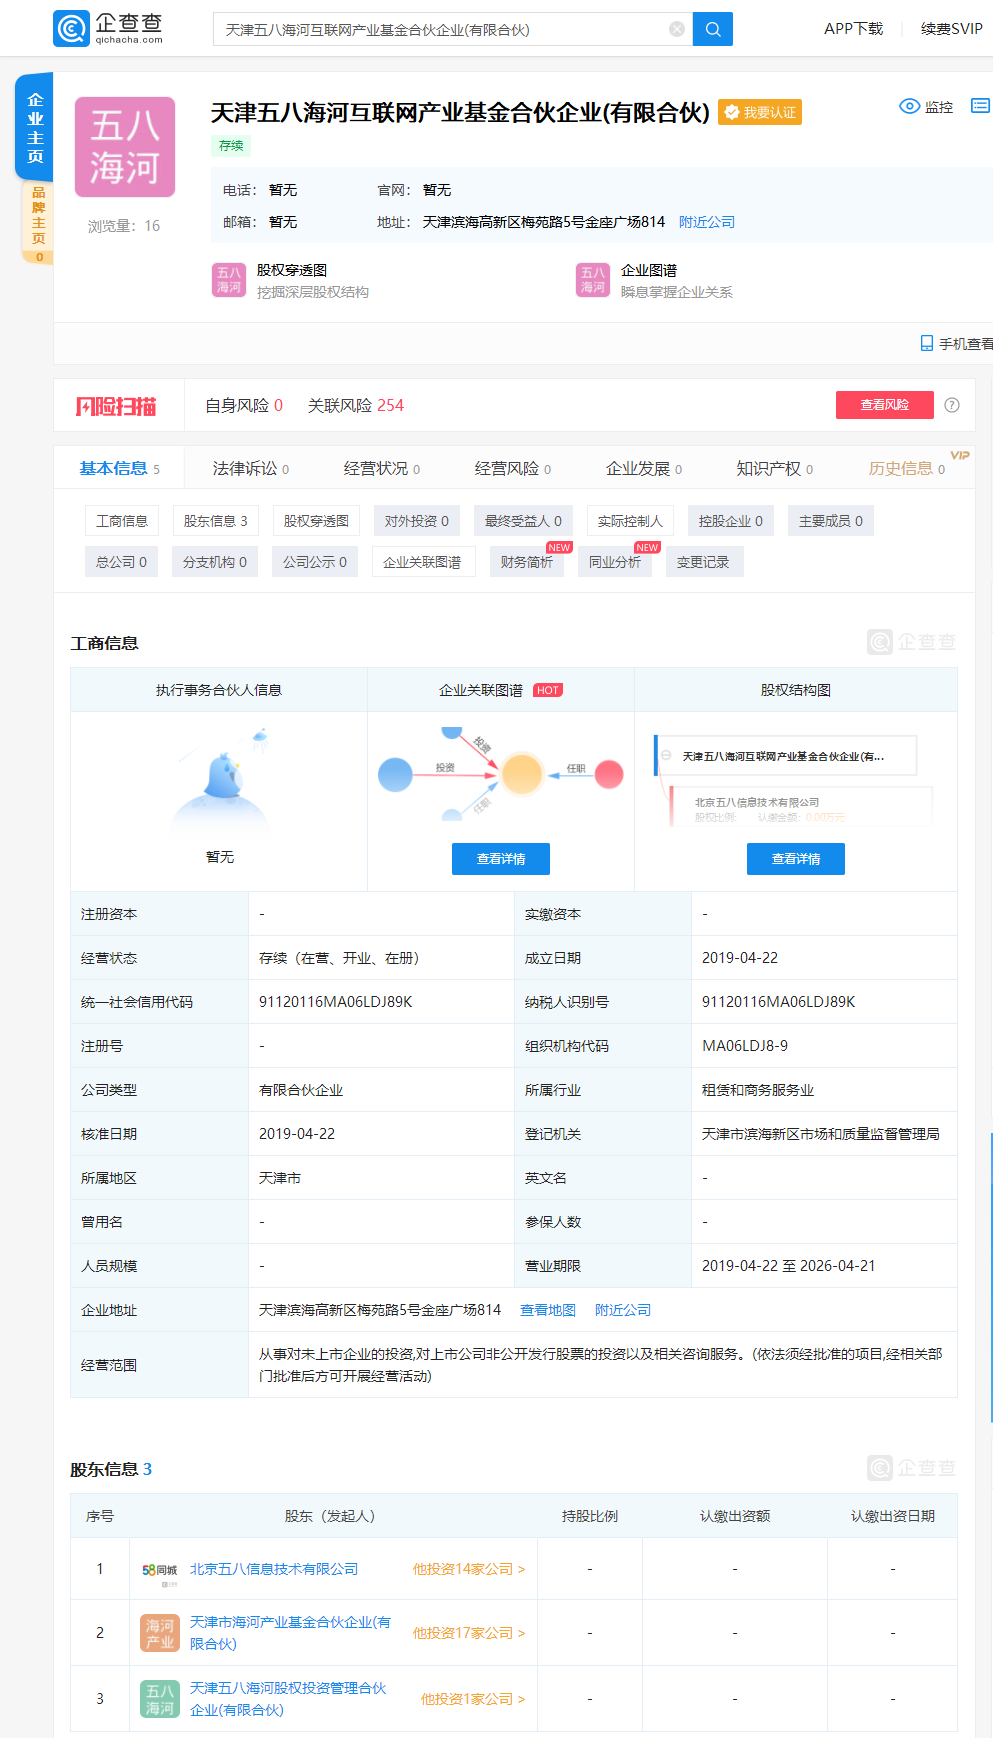Clear the search box with the X icon
Screen dimensions: 993x1738
click(x=677, y=29)
